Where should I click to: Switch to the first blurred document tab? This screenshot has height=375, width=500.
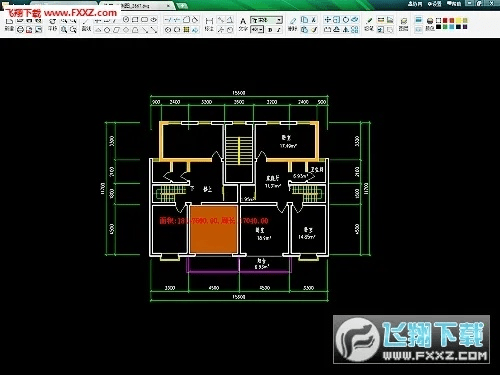pos(63,5)
